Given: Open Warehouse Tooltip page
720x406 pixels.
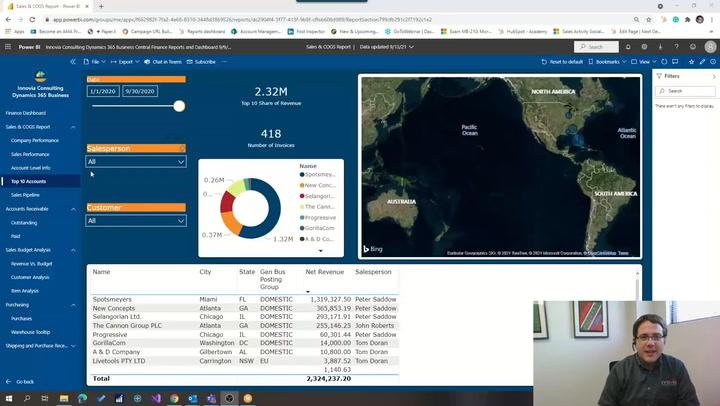Looking at the screenshot, I should [30, 332].
